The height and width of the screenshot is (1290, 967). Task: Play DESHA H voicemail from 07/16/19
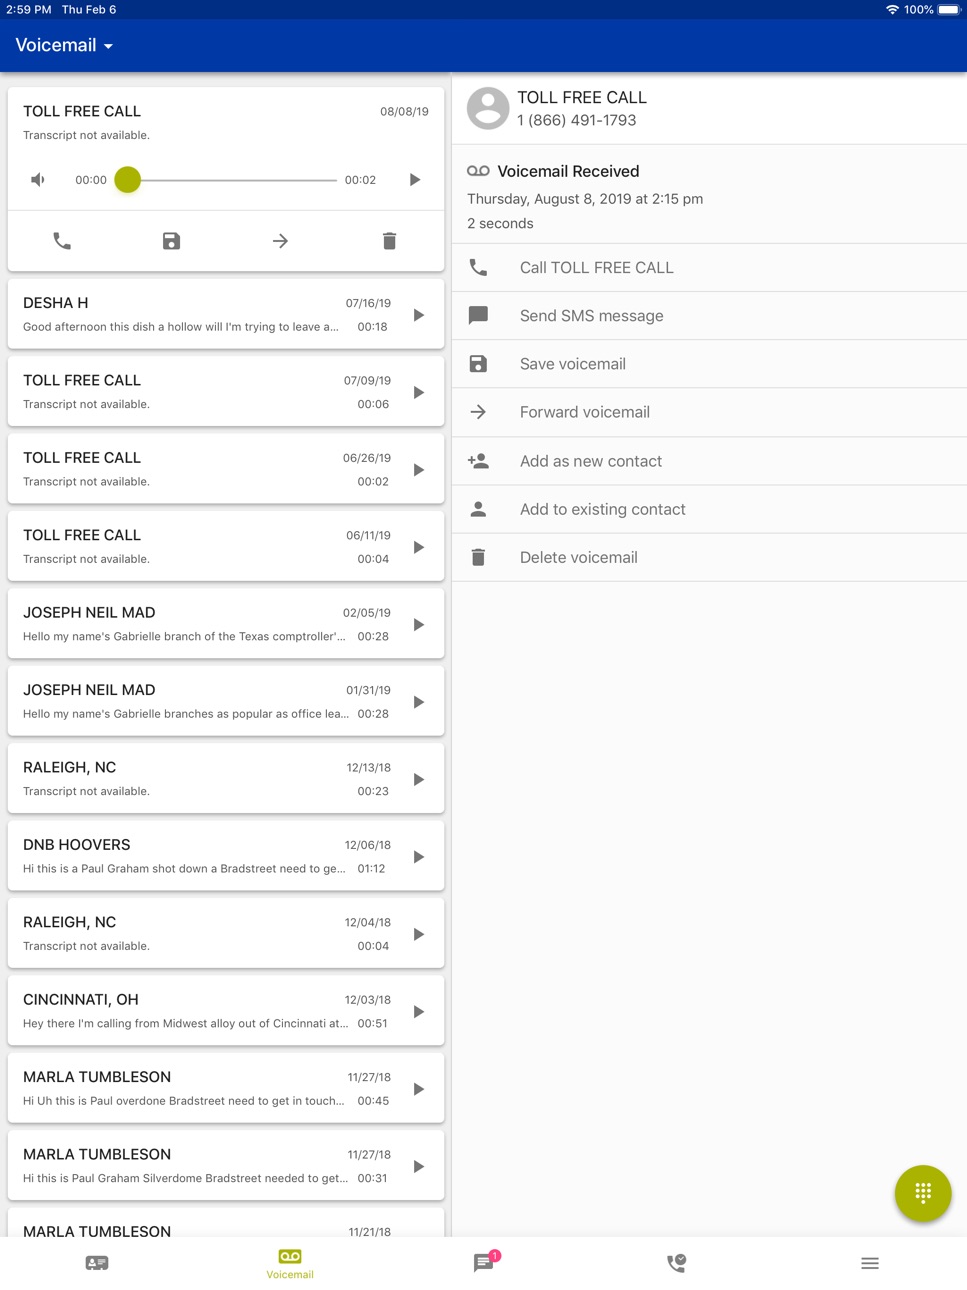coord(419,315)
